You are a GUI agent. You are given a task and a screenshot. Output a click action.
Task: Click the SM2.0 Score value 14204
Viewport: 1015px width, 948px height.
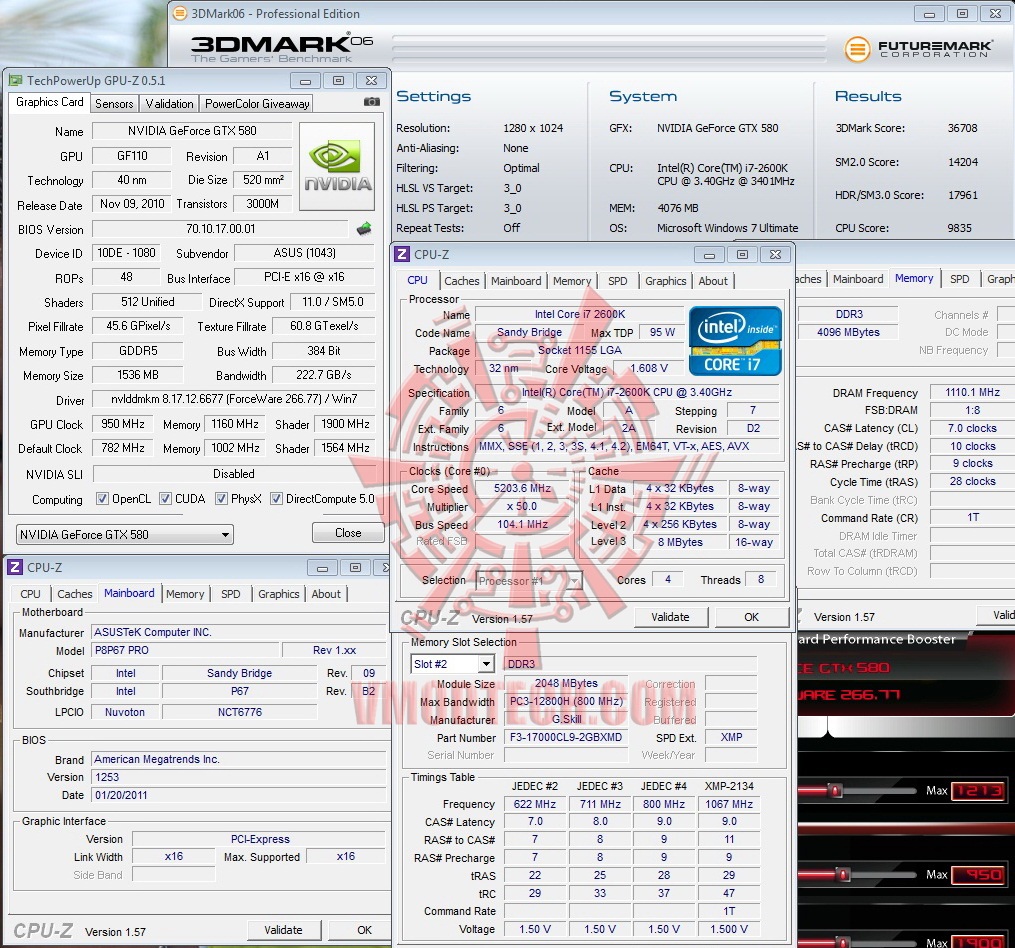point(963,162)
